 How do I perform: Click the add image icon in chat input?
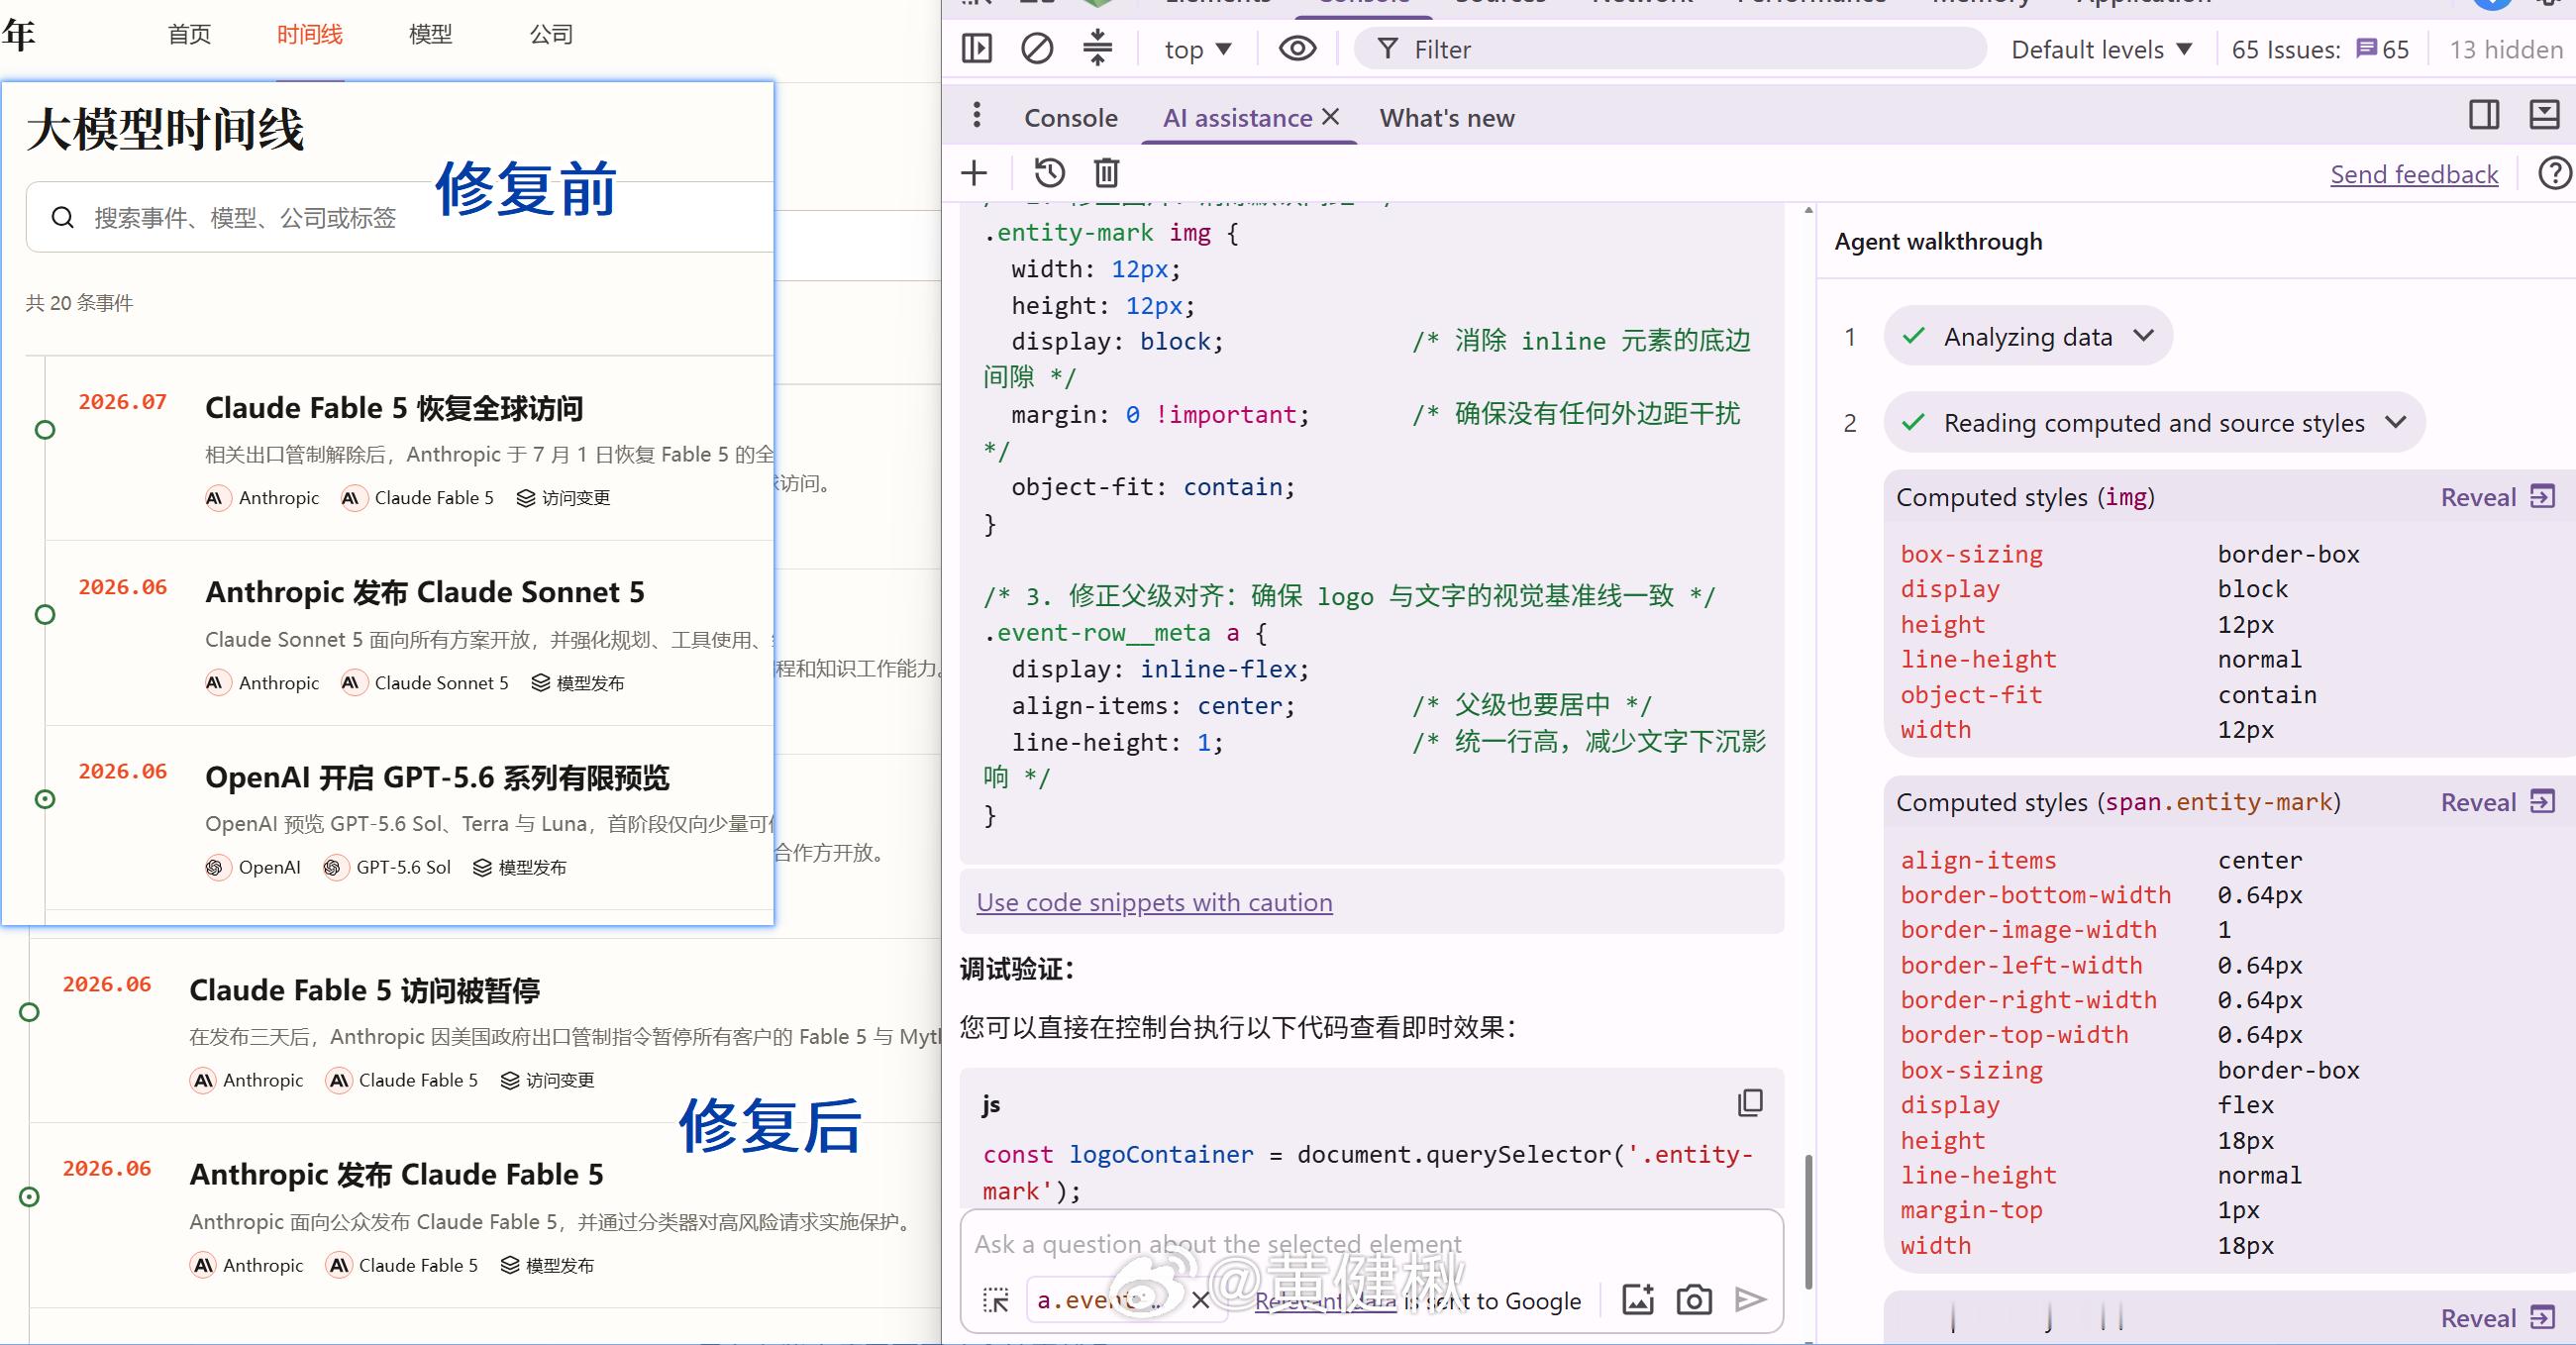[x=1637, y=1299]
